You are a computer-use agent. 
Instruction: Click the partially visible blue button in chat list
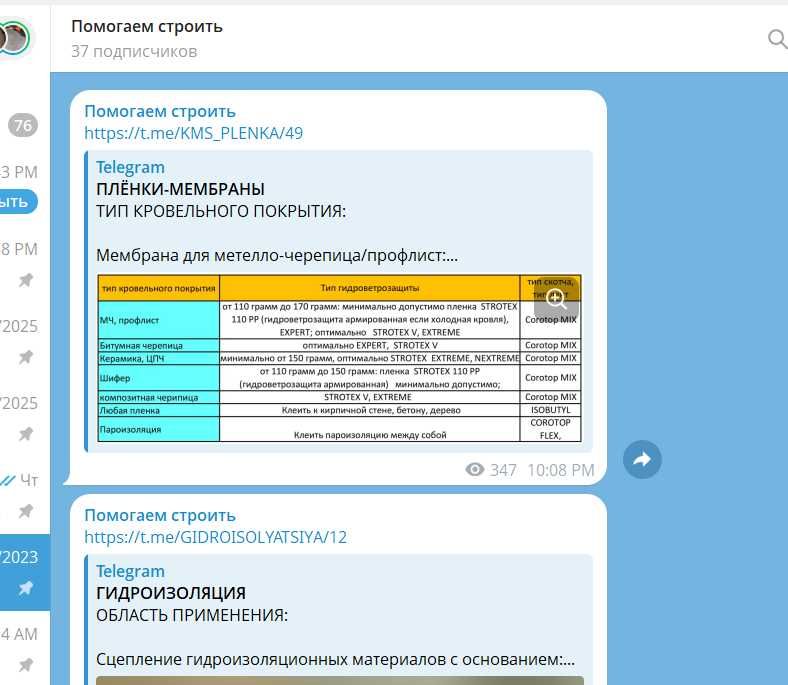tap(19, 202)
